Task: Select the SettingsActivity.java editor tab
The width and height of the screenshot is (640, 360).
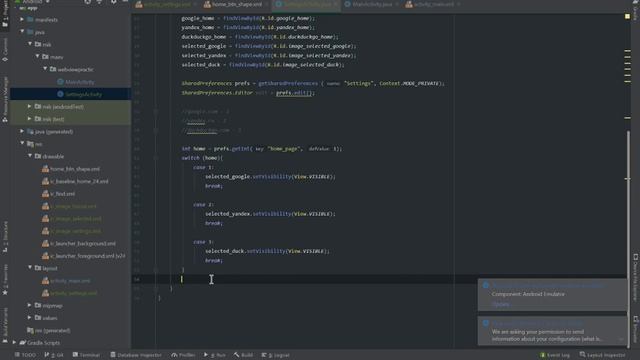Action: [x=306, y=4]
